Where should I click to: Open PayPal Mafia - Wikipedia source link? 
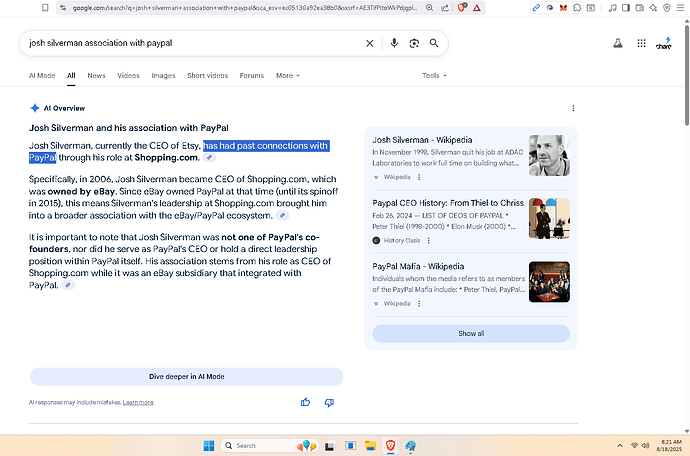418,266
